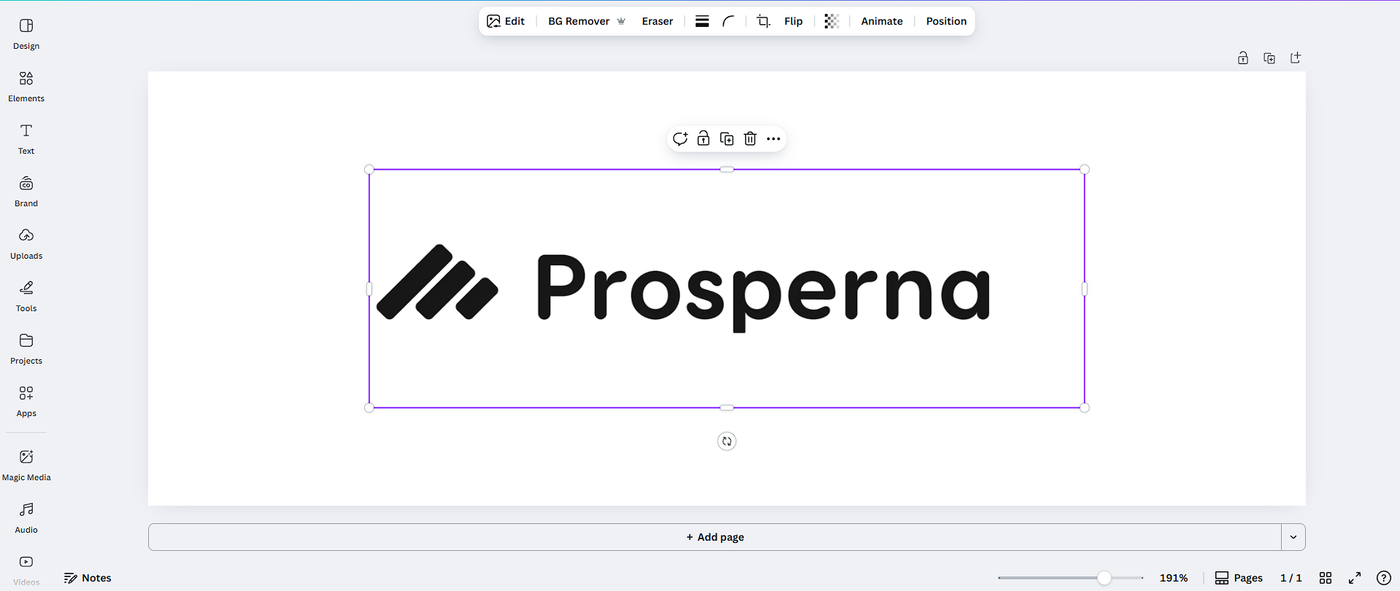This screenshot has height=591, width=1400.
Task: Open the Design panel
Action: tap(26, 33)
